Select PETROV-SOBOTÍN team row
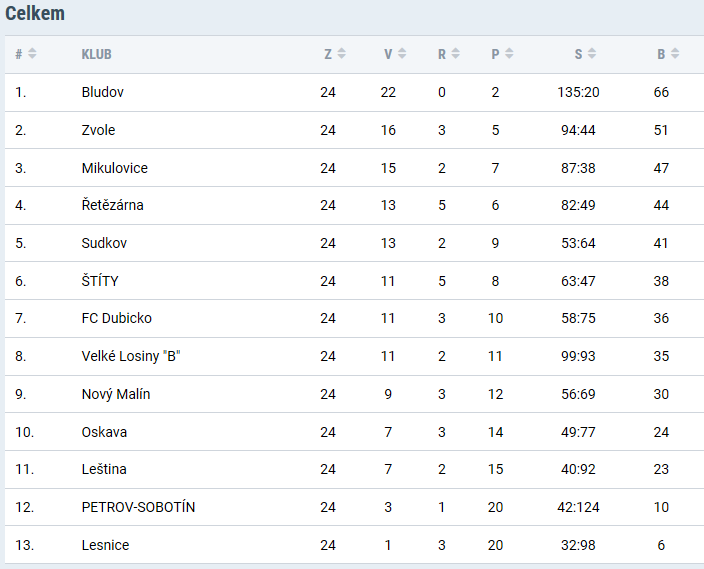The height and width of the screenshot is (569, 704). (x=355, y=507)
